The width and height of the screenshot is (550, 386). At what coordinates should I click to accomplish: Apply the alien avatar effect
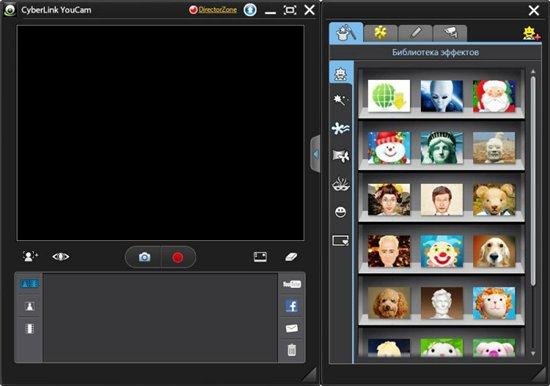pos(442,96)
